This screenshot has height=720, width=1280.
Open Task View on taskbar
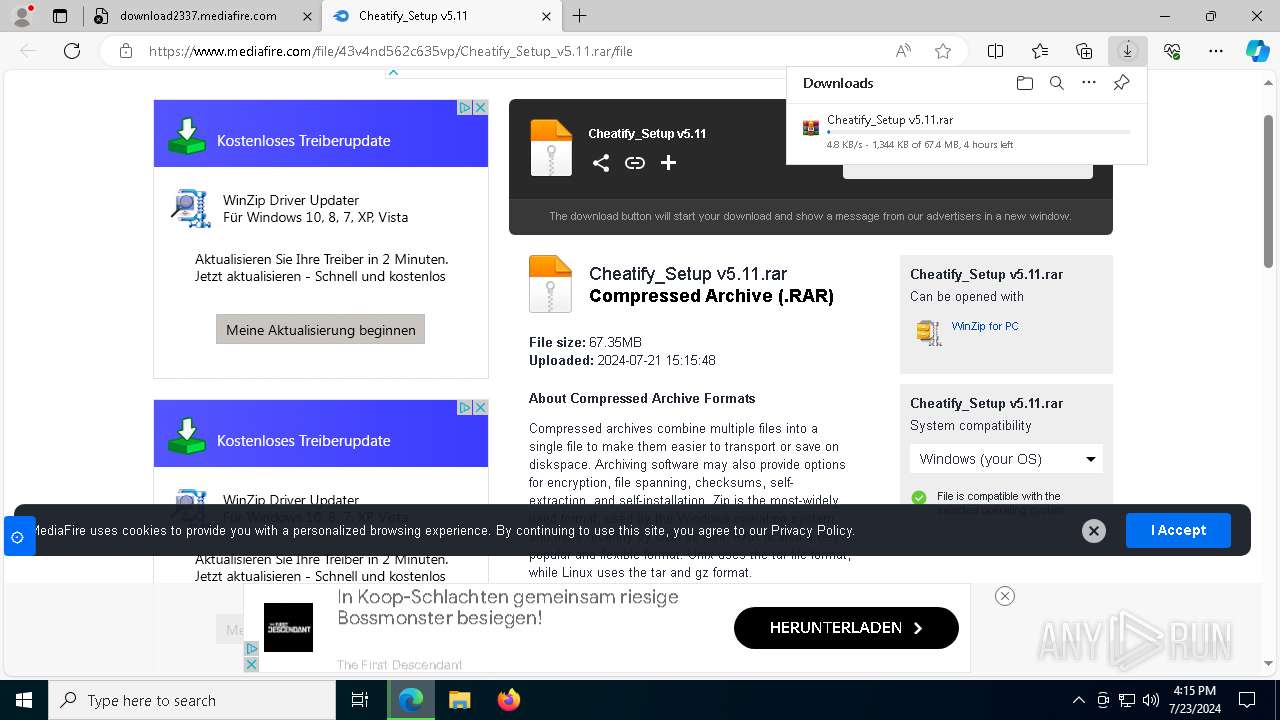360,700
